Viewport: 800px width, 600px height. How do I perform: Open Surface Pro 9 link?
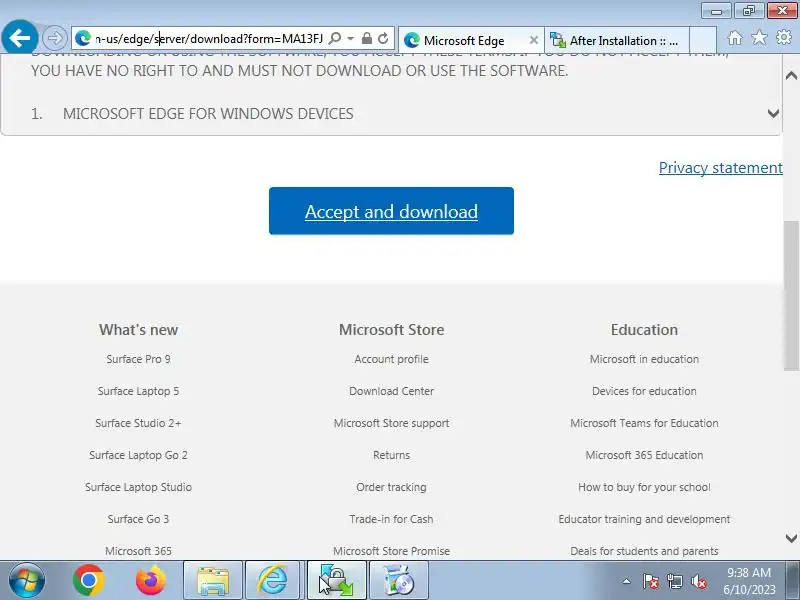click(x=138, y=359)
